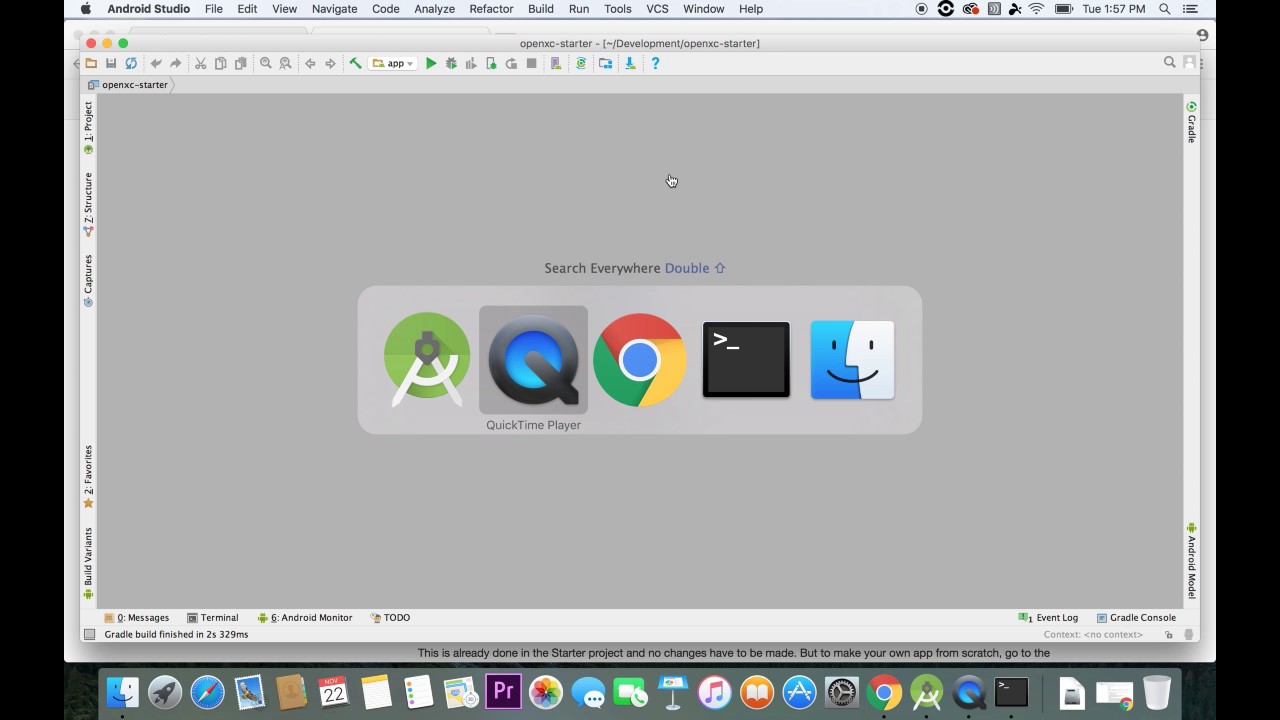This screenshot has height=720, width=1280.
Task: Open the 6: Android Monitor tab
Action: coord(305,618)
